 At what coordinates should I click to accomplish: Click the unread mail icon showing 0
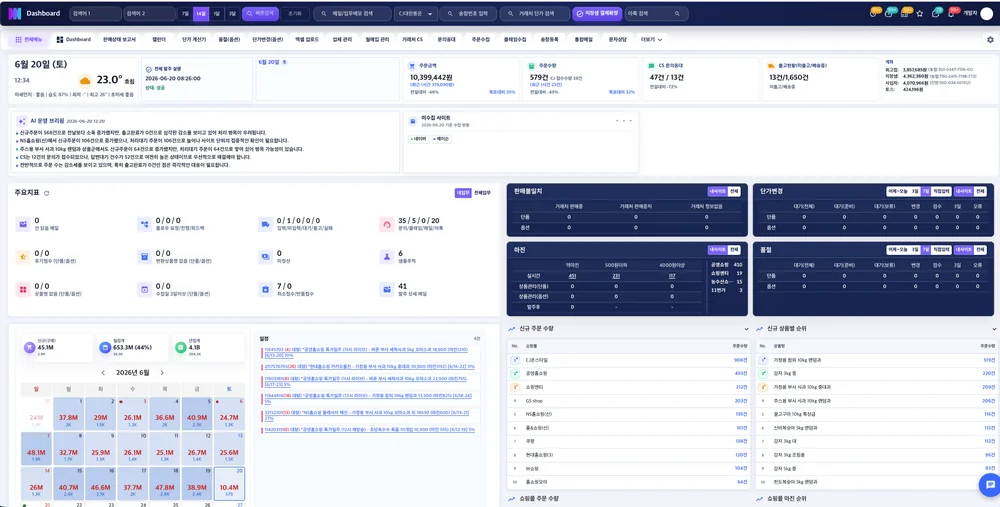(23, 224)
